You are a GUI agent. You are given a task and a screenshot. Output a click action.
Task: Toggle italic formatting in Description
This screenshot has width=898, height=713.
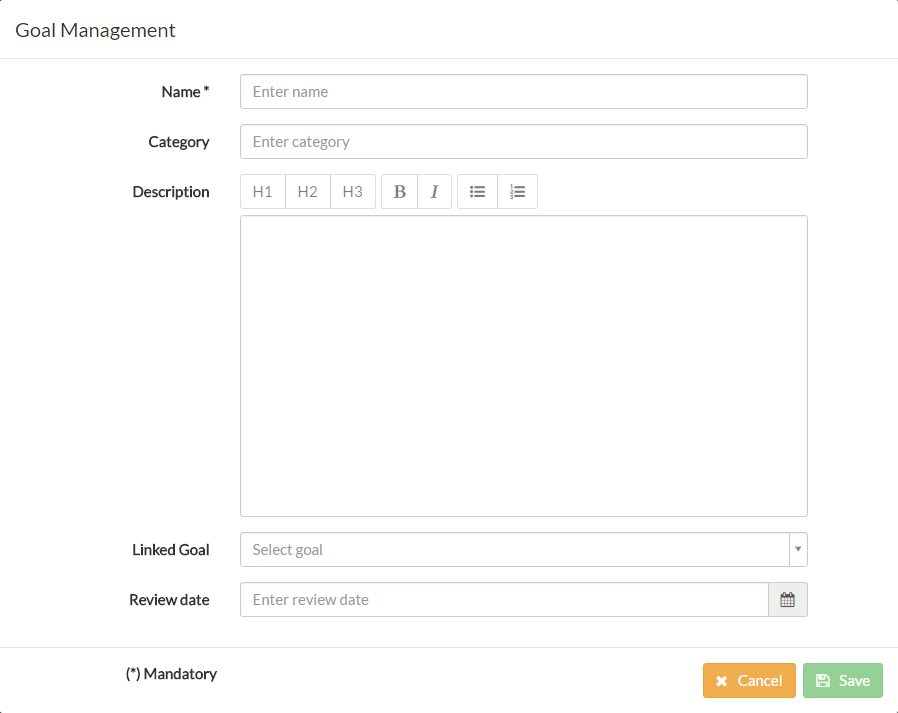pos(434,192)
